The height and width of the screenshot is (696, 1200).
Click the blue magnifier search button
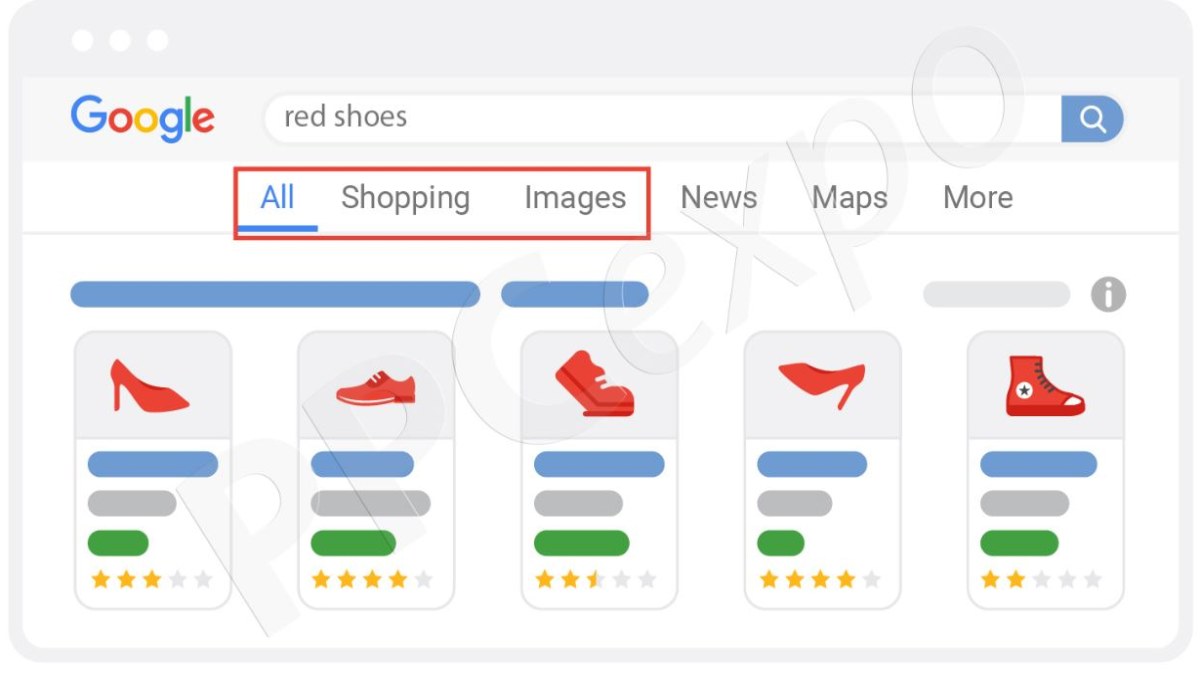pos(1092,120)
